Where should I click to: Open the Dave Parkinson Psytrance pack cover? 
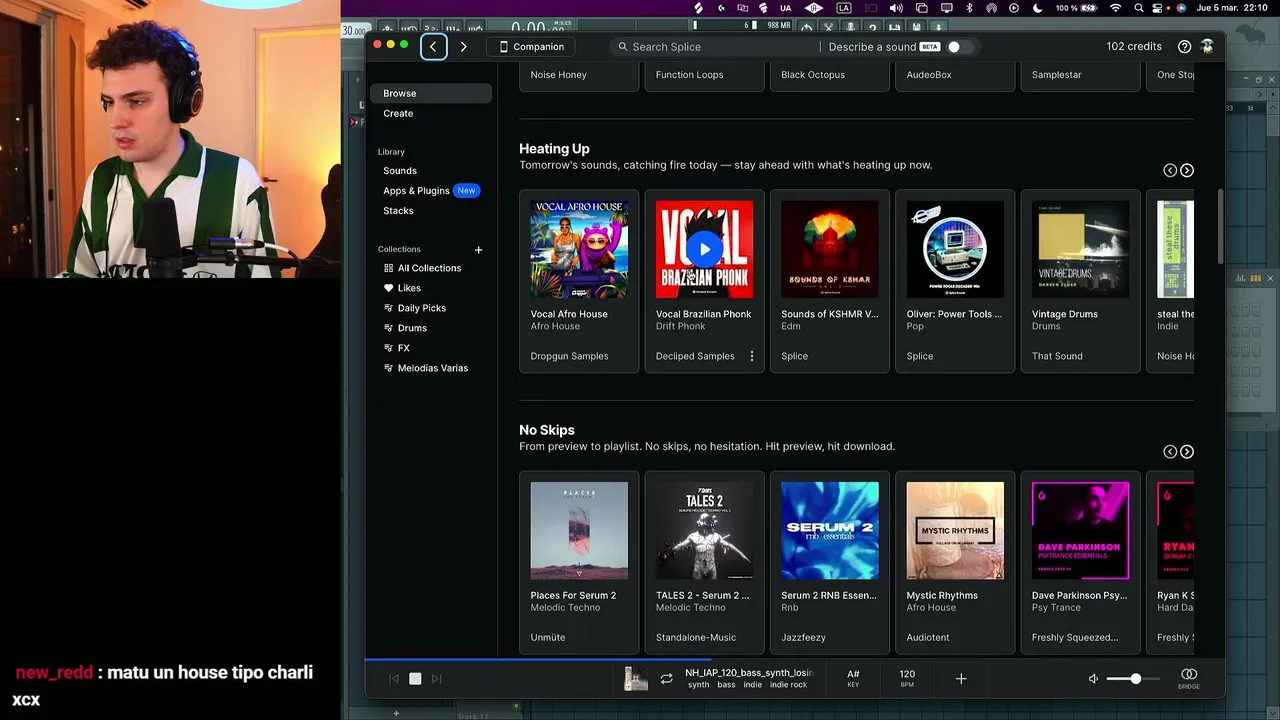point(1080,530)
